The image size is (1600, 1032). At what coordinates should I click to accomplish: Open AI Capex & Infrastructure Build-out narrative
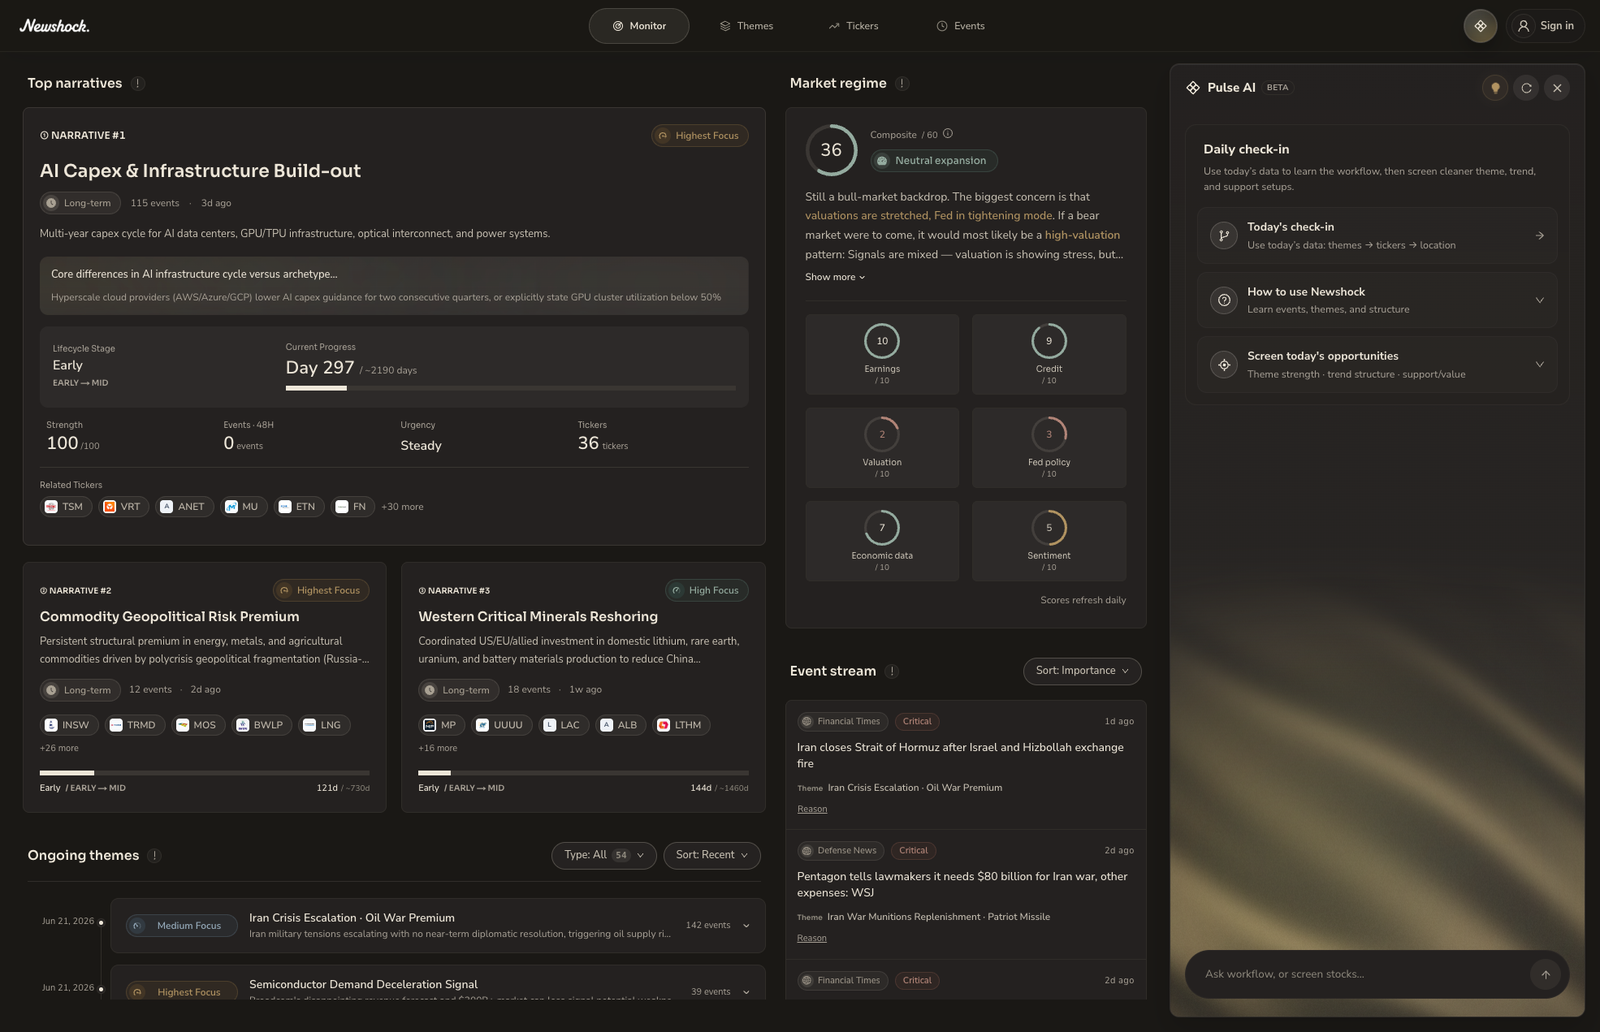(200, 171)
